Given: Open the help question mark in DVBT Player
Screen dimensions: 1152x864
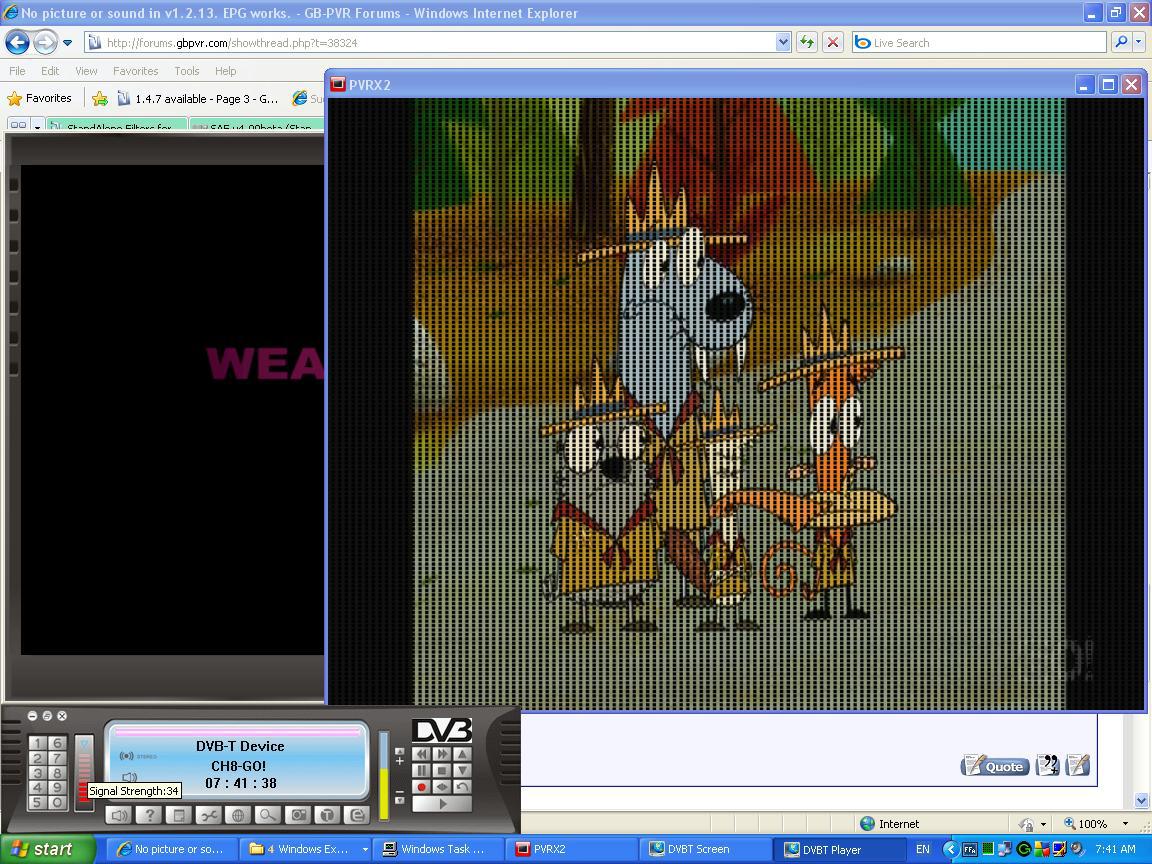Looking at the screenshot, I should [x=149, y=815].
